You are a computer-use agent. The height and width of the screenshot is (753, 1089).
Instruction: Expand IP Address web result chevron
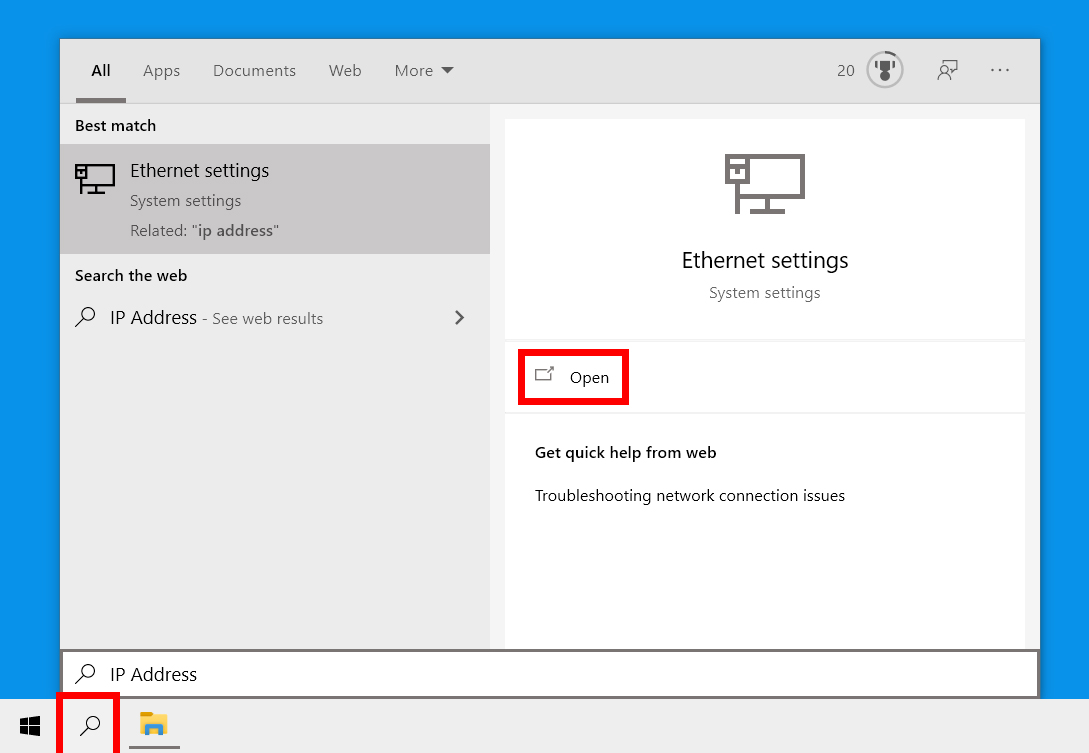[x=459, y=318]
